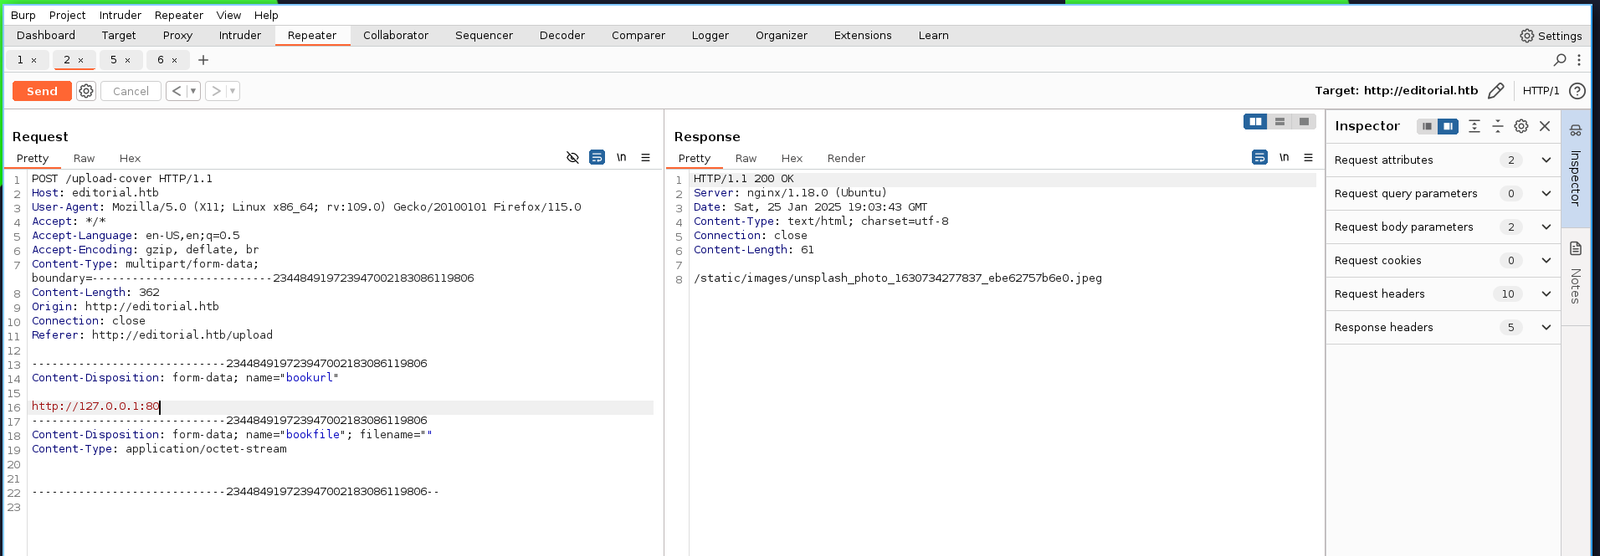Image resolution: width=1600 pixels, height=556 pixels.
Task: Open the Repeater menu in menu bar
Action: pos(179,15)
